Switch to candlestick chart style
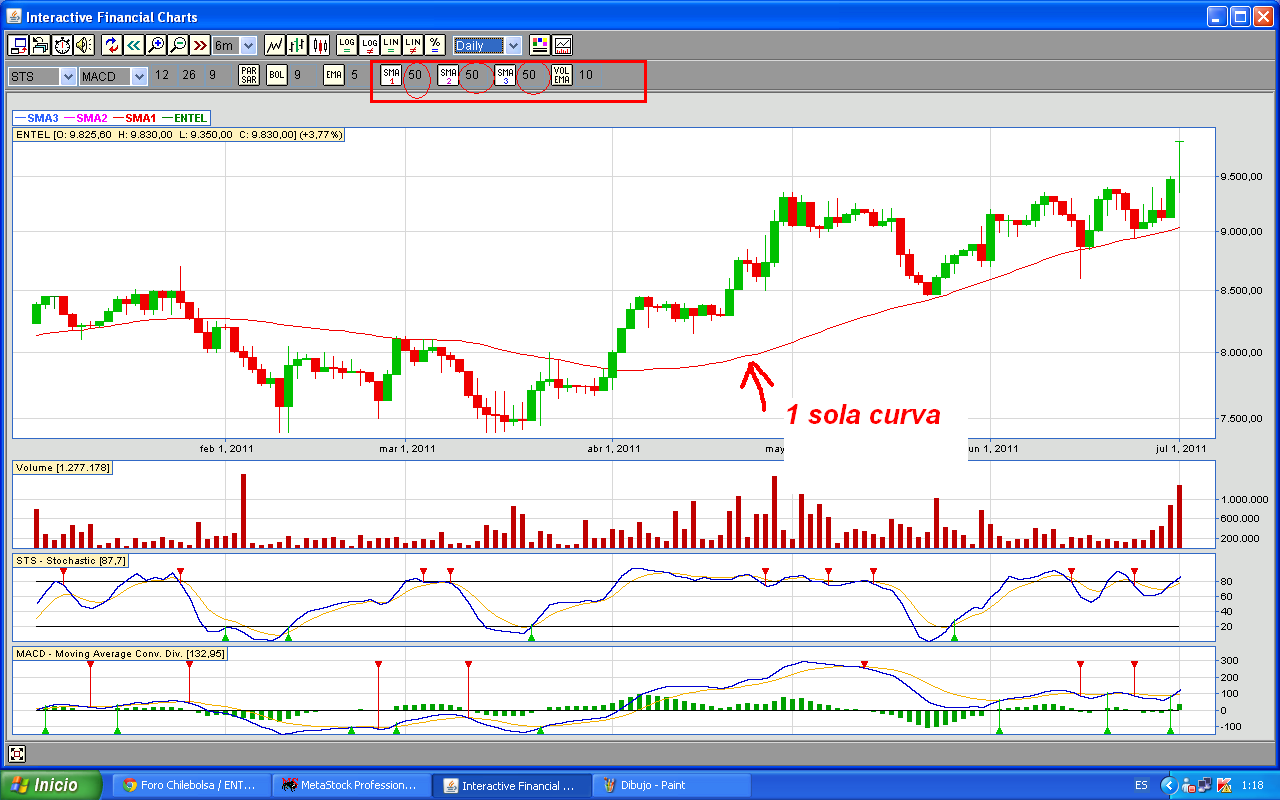1280x800 pixels. (320, 45)
